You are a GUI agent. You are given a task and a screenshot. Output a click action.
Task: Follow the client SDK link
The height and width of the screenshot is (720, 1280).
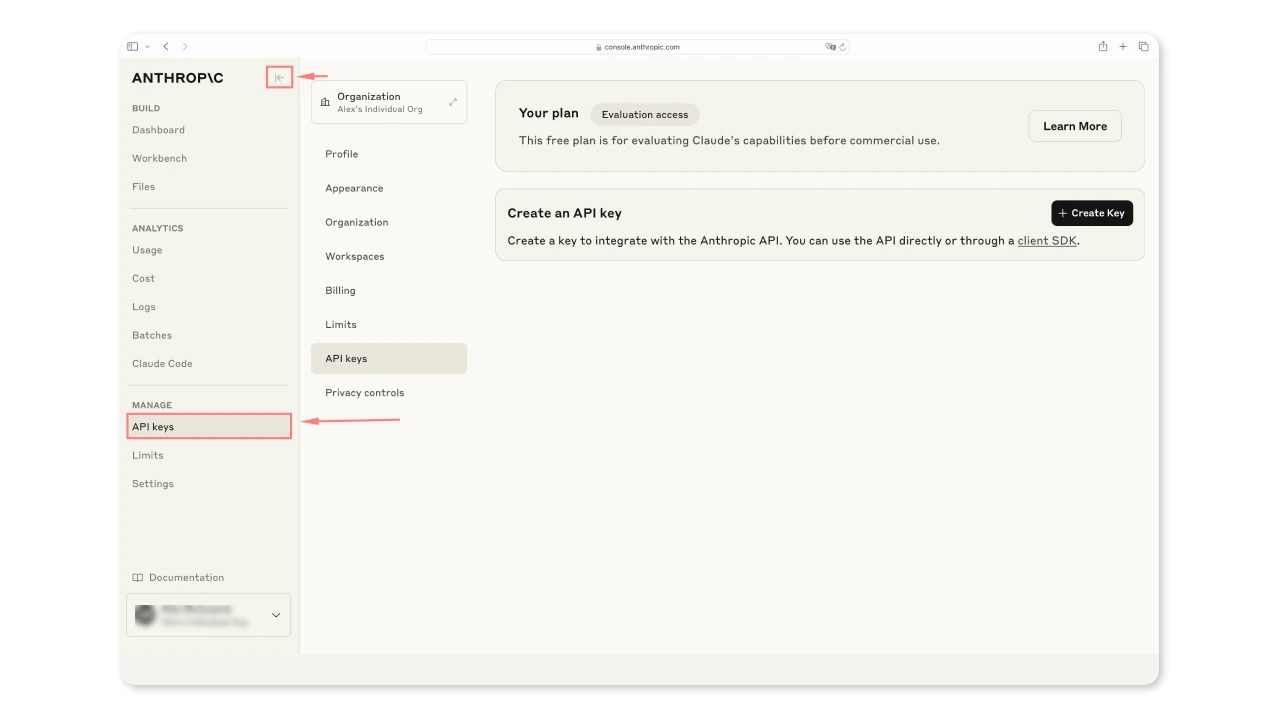[x=1047, y=240]
